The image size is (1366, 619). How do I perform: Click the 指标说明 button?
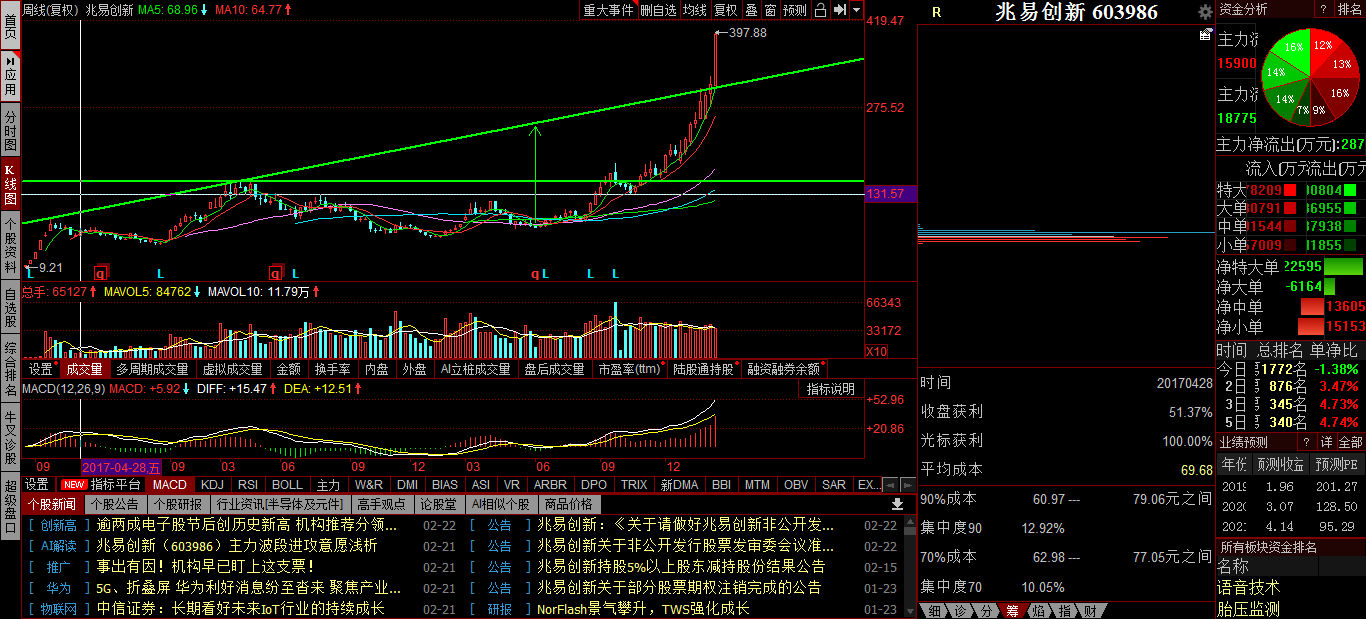pos(831,389)
